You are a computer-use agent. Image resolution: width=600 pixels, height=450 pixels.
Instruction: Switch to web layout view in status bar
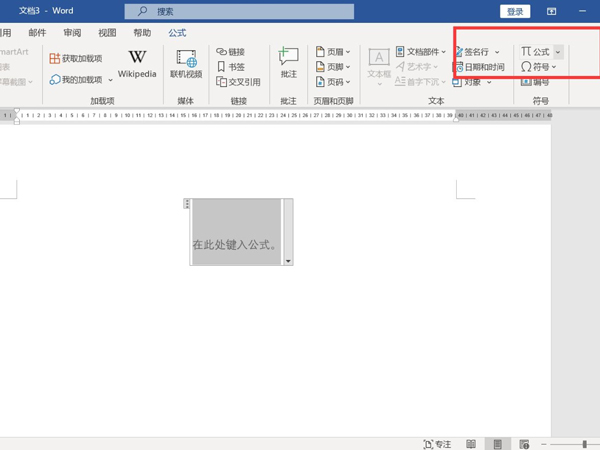522,444
